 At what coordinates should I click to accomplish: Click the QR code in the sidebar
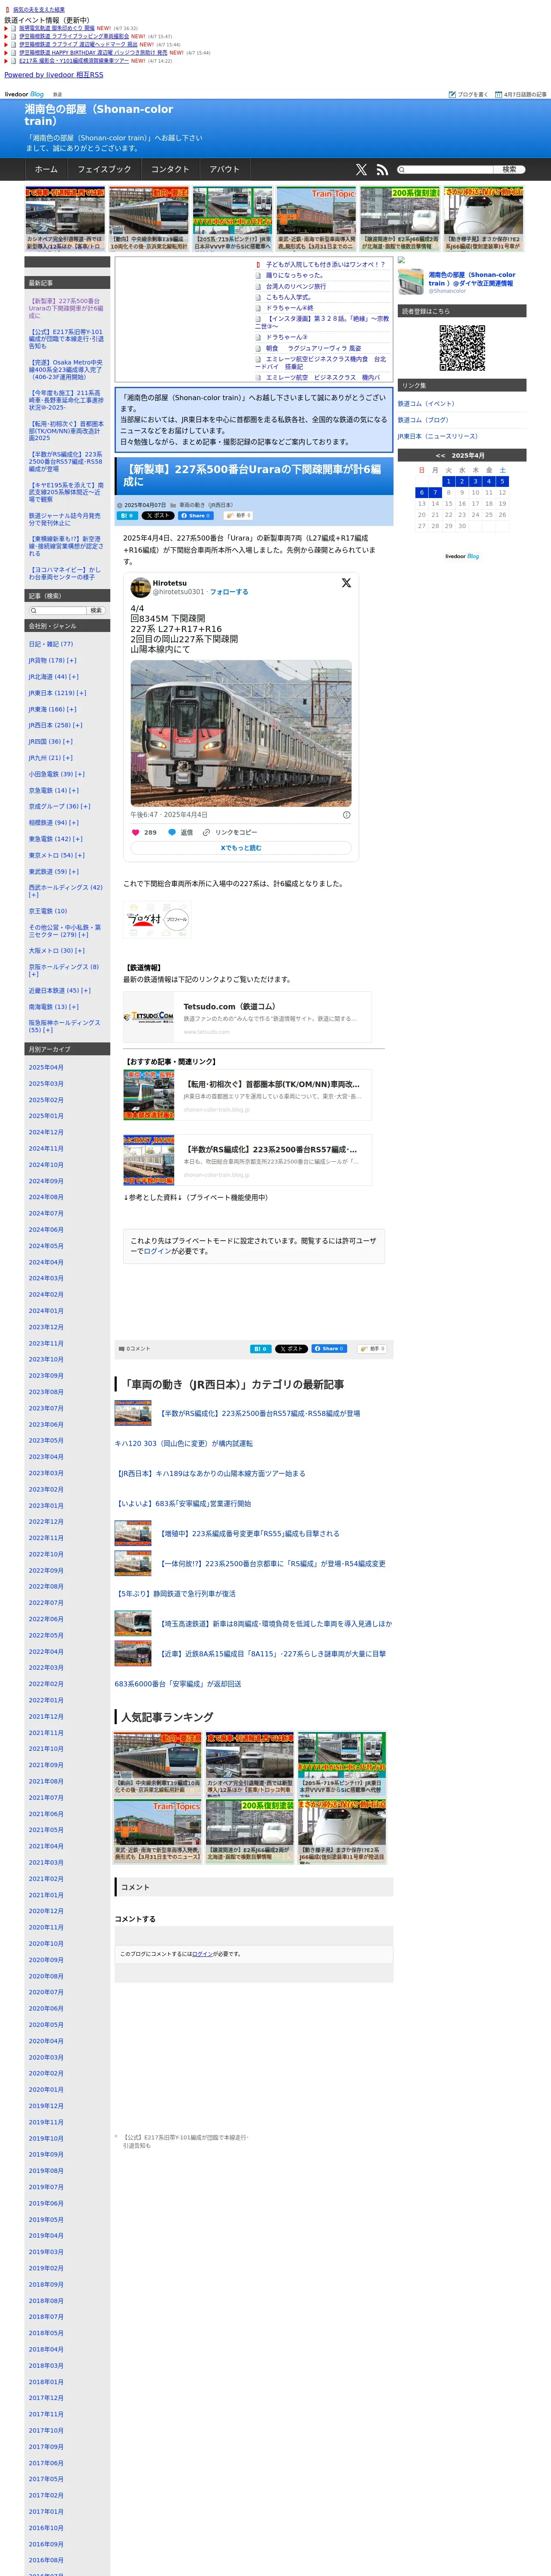[x=462, y=348]
